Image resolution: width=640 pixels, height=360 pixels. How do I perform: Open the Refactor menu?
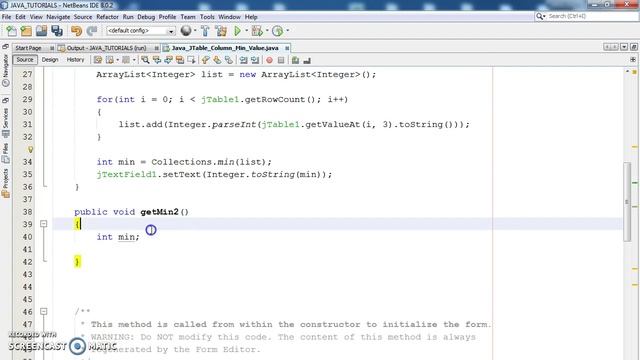tap(107, 17)
